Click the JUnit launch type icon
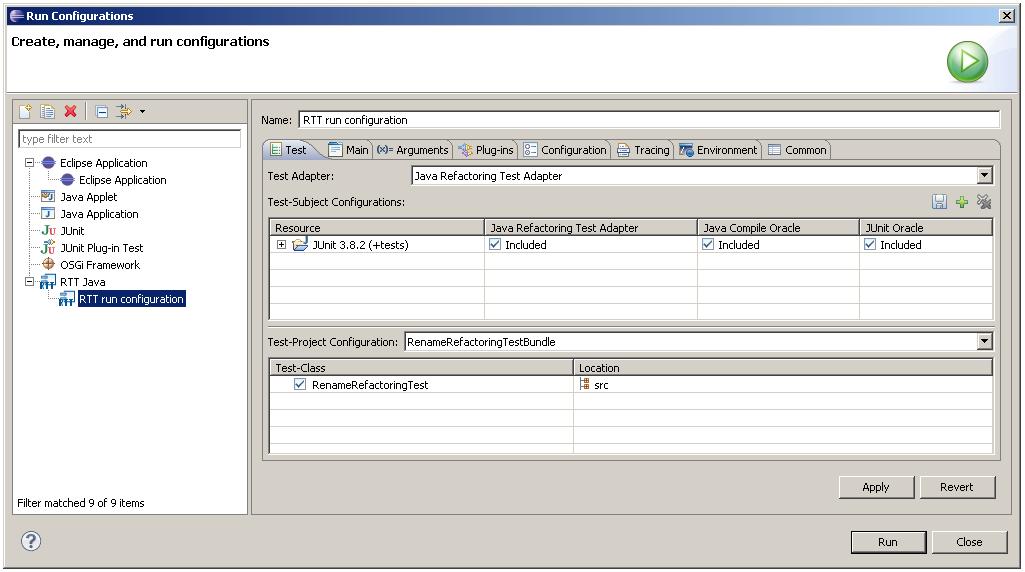The image size is (1025, 572). click(48, 230)
